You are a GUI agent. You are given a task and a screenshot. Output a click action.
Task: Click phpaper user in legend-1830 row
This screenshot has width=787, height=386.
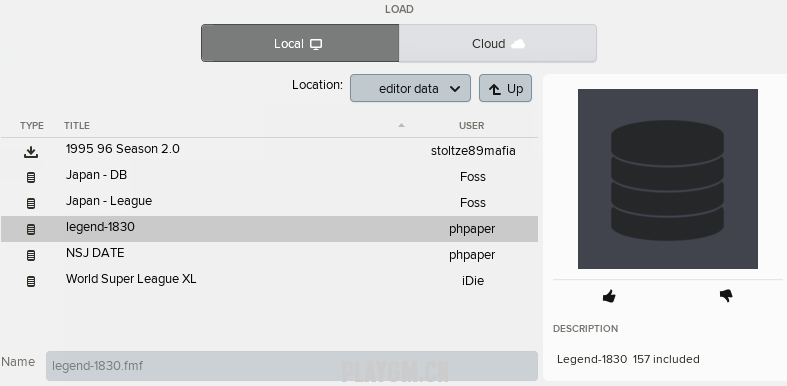[x=472, y=229]
